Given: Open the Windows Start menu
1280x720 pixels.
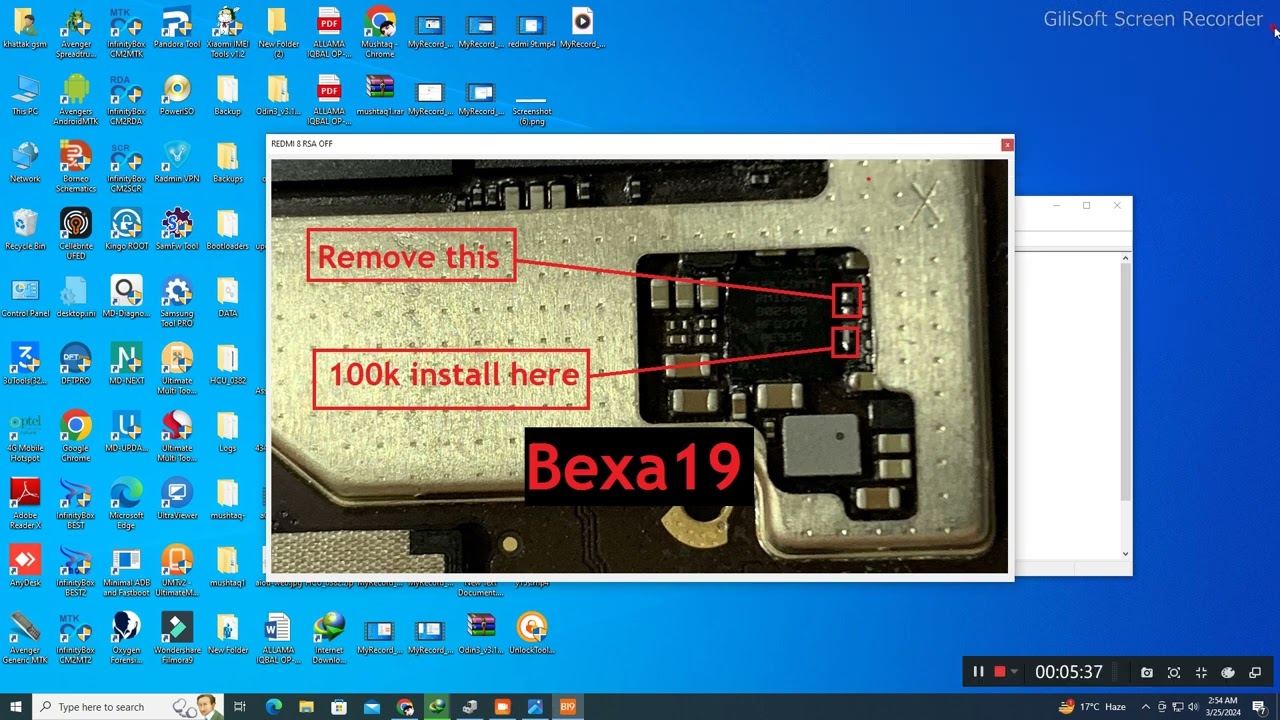Looking at the screenshot, I should 15,707.
